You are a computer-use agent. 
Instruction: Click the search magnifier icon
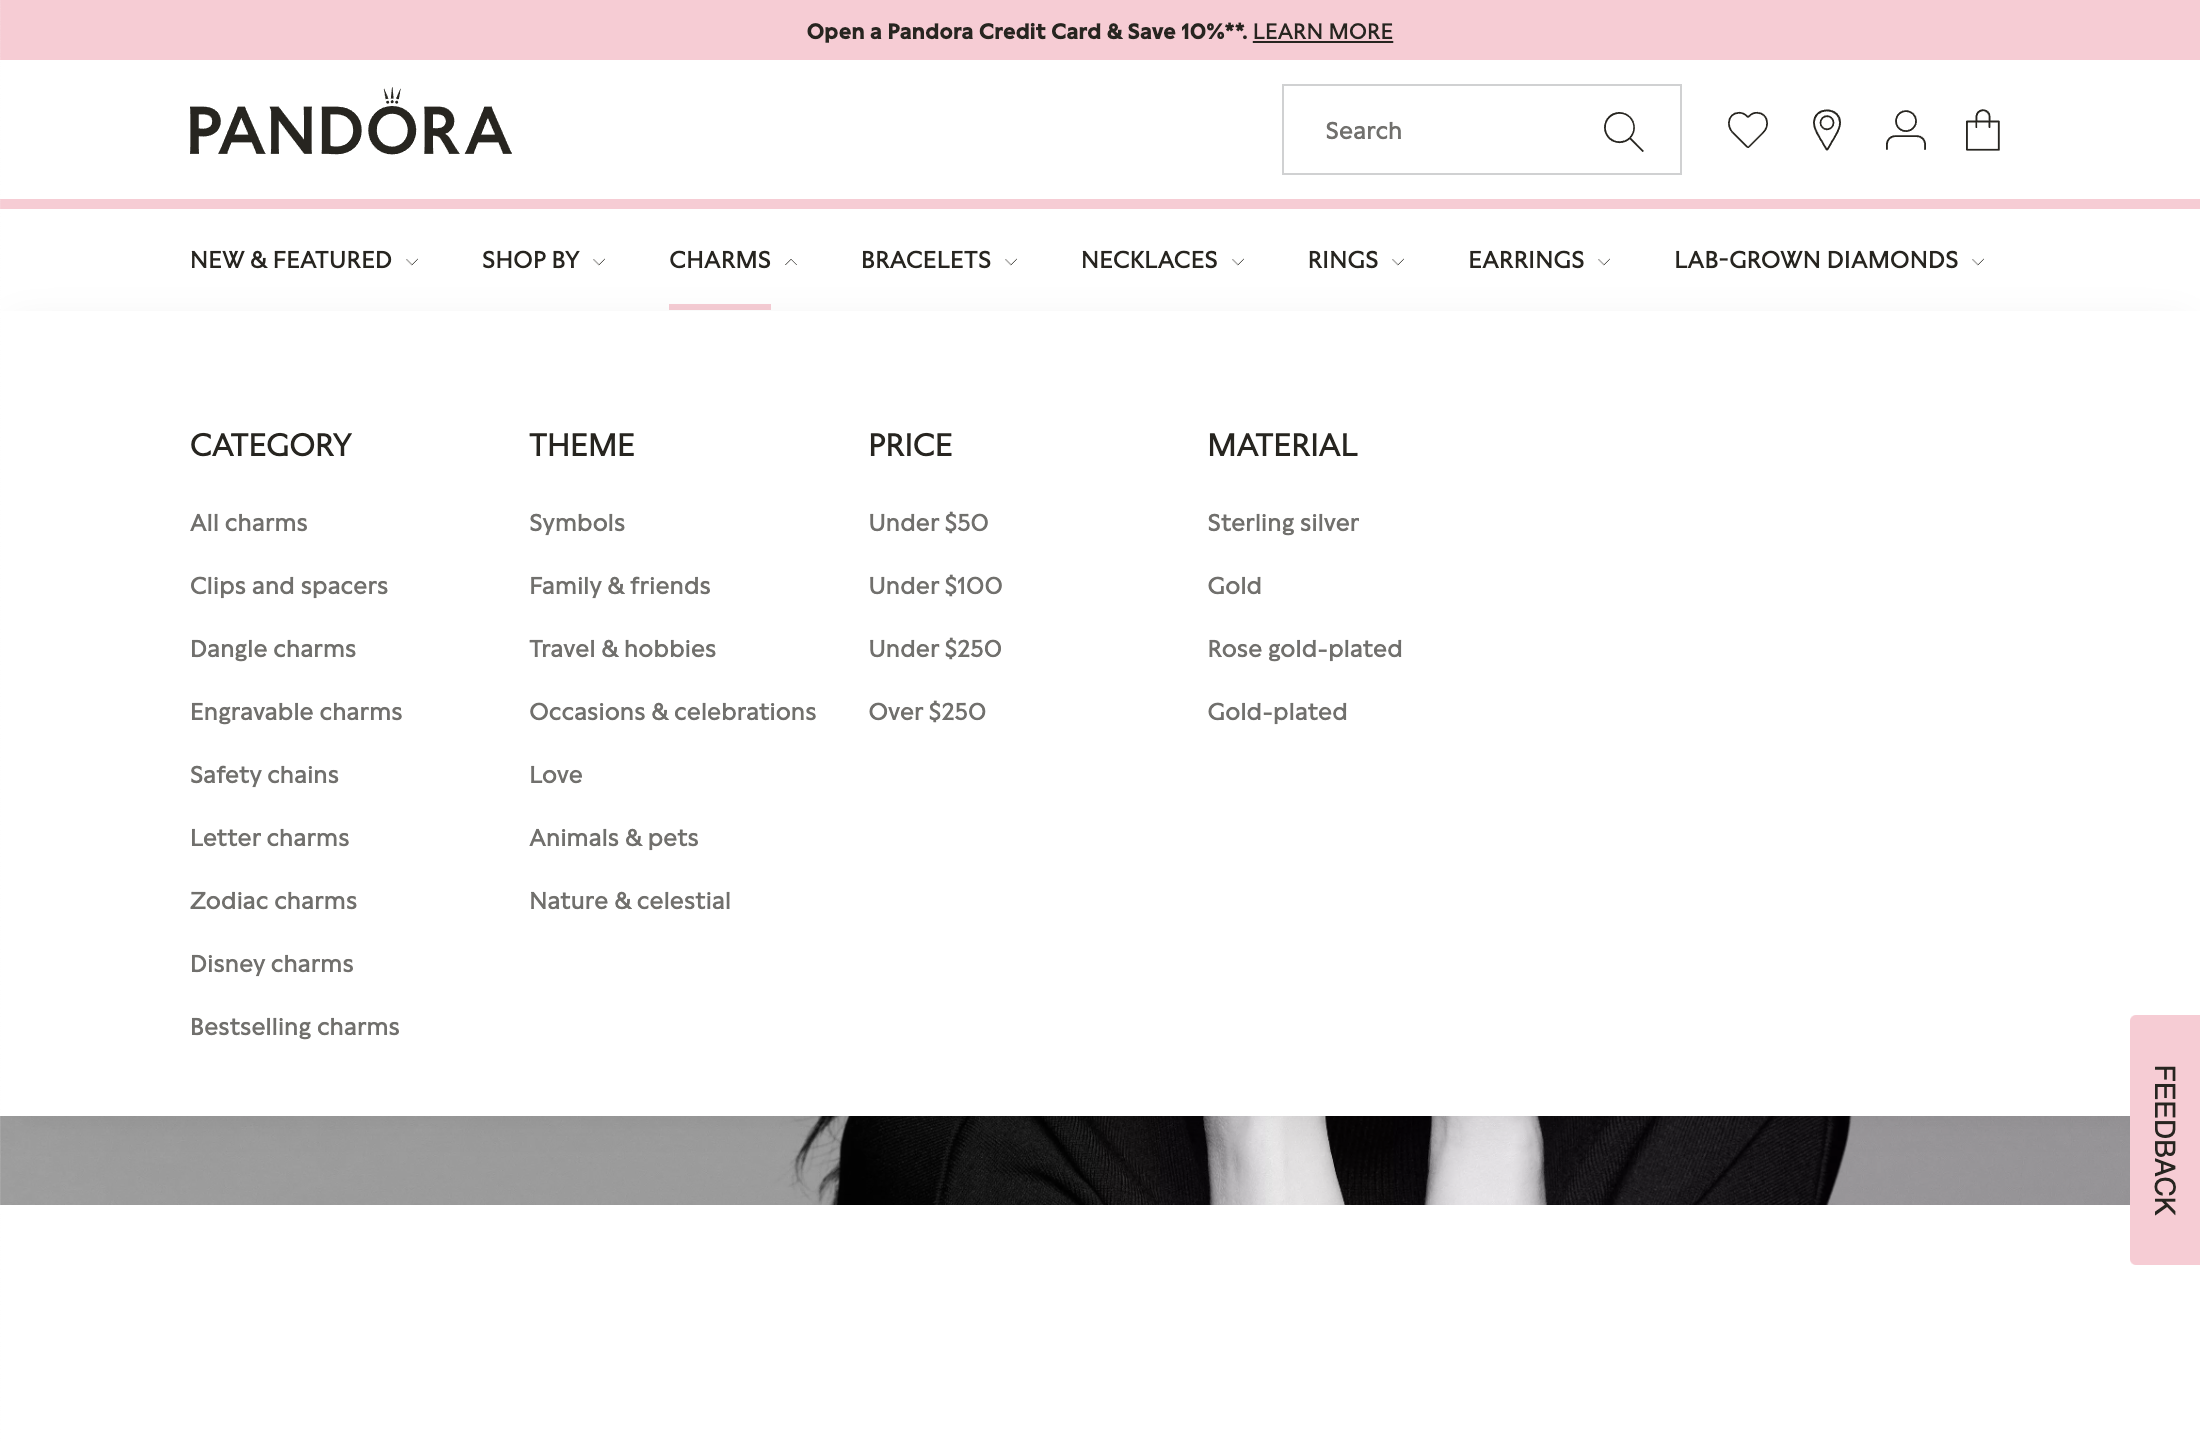click(1623, 129)
